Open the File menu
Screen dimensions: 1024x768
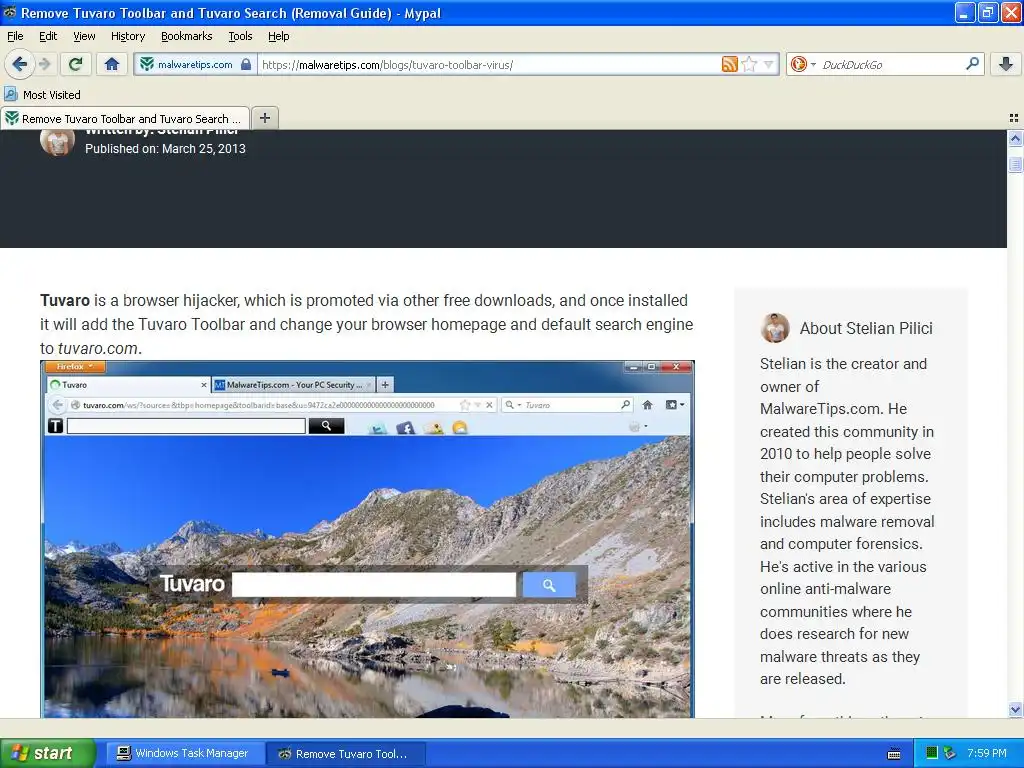pos(15,37)
